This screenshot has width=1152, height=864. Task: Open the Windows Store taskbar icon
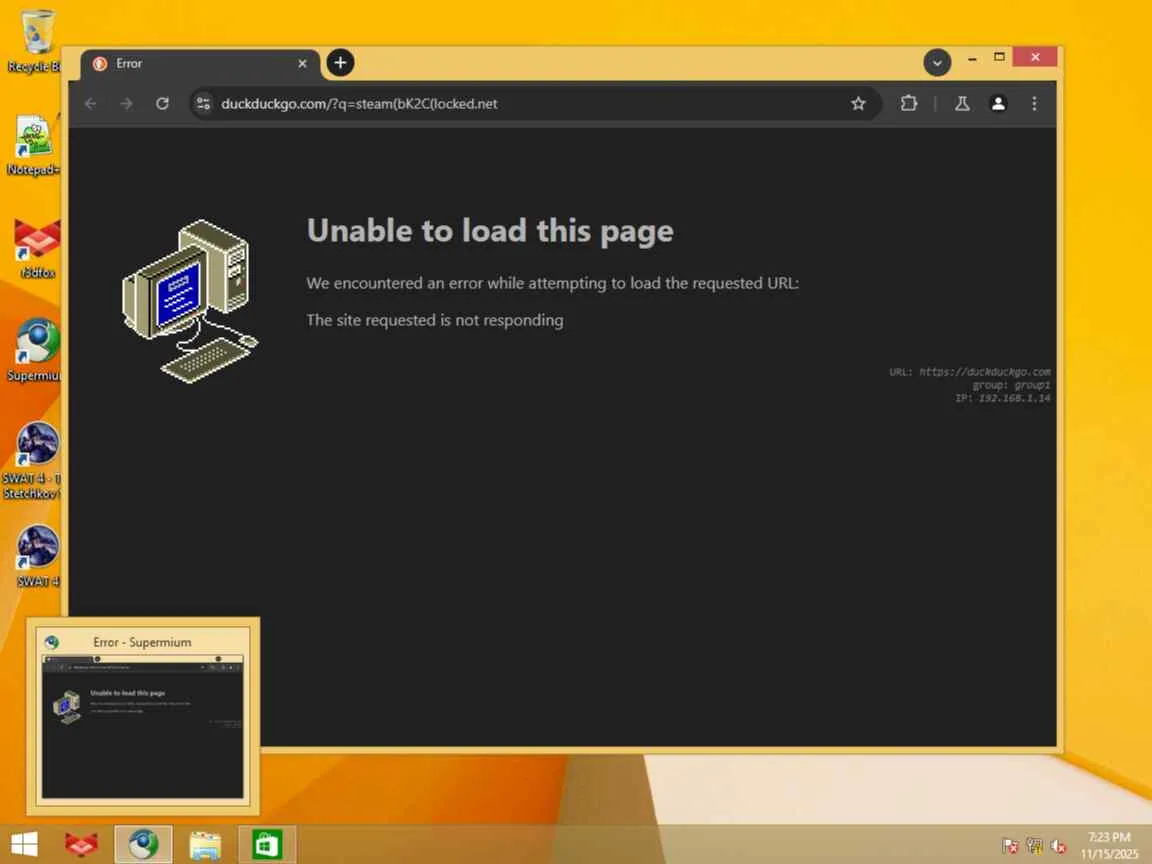click(x=267, y=844)
